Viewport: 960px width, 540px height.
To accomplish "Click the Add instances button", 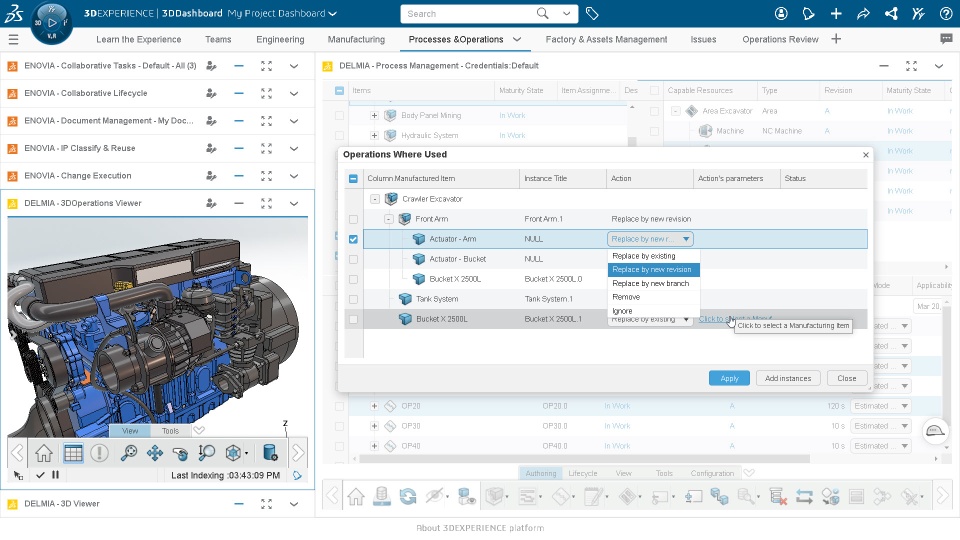I will [x=788, y=378].
